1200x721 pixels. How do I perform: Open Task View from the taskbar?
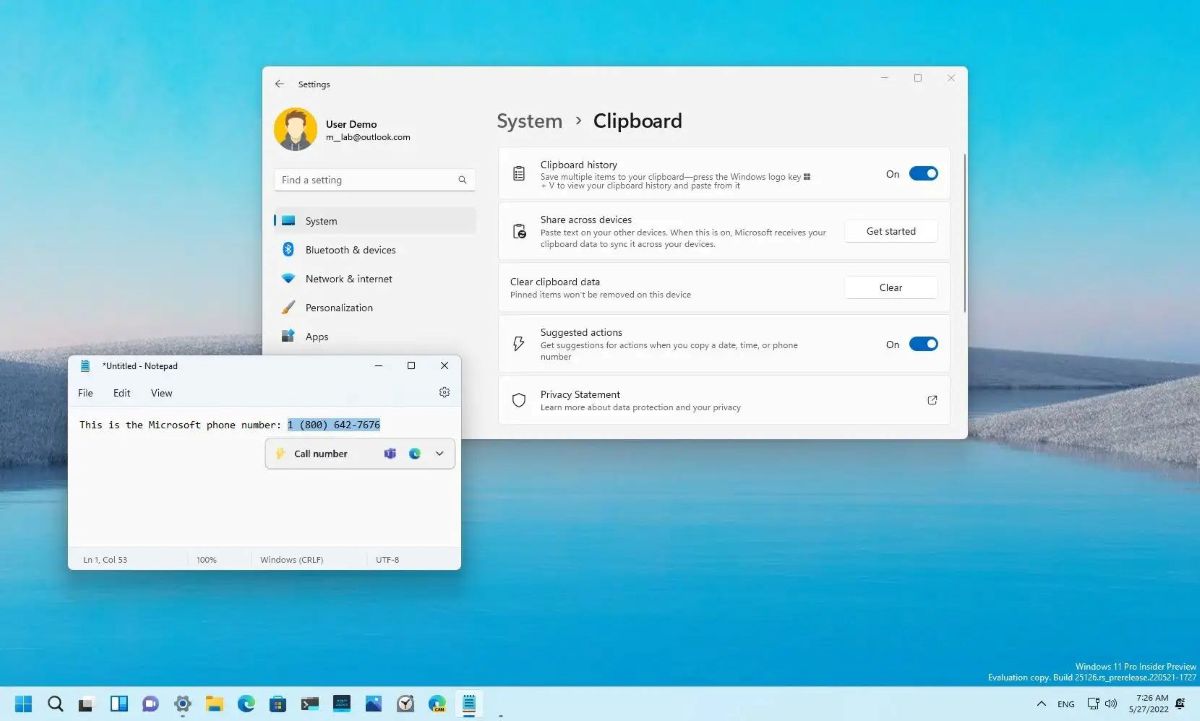point(87,704)
